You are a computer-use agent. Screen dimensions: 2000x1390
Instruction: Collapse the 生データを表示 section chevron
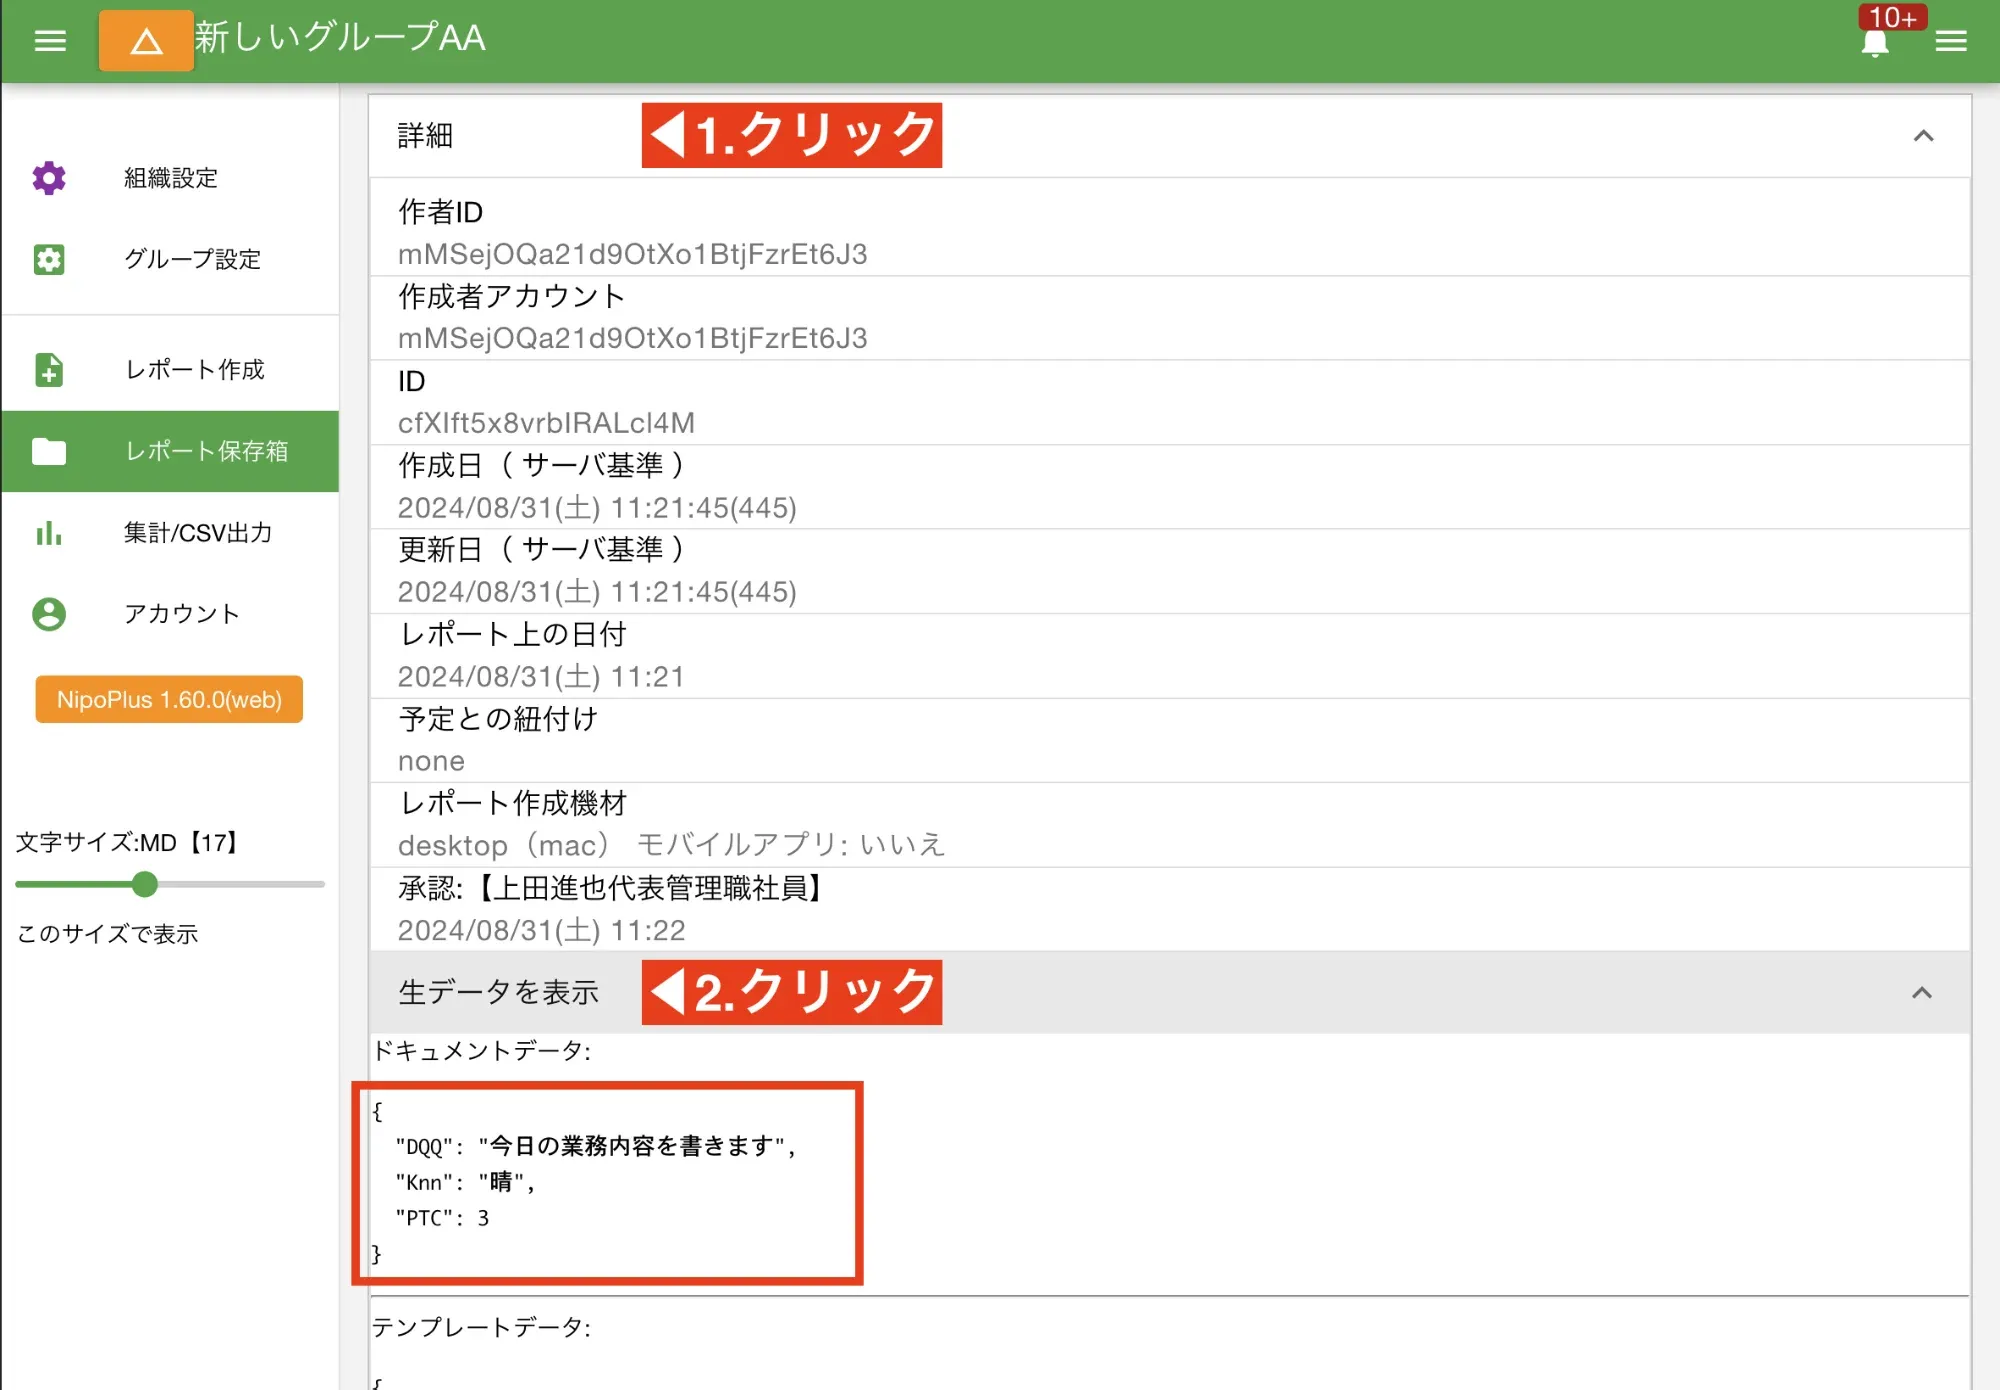(1922, 992)
